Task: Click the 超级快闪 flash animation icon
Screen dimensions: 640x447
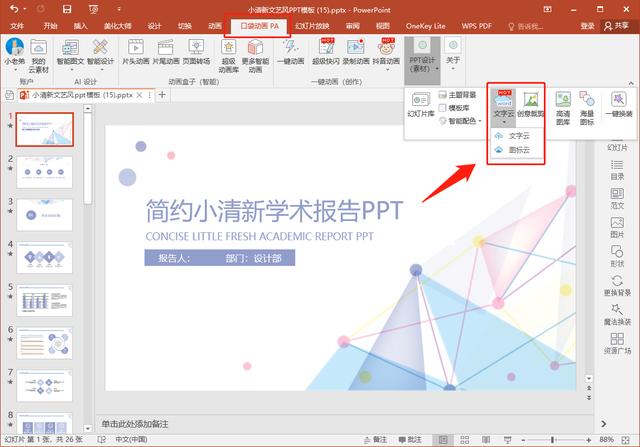Action: (326, 52)
